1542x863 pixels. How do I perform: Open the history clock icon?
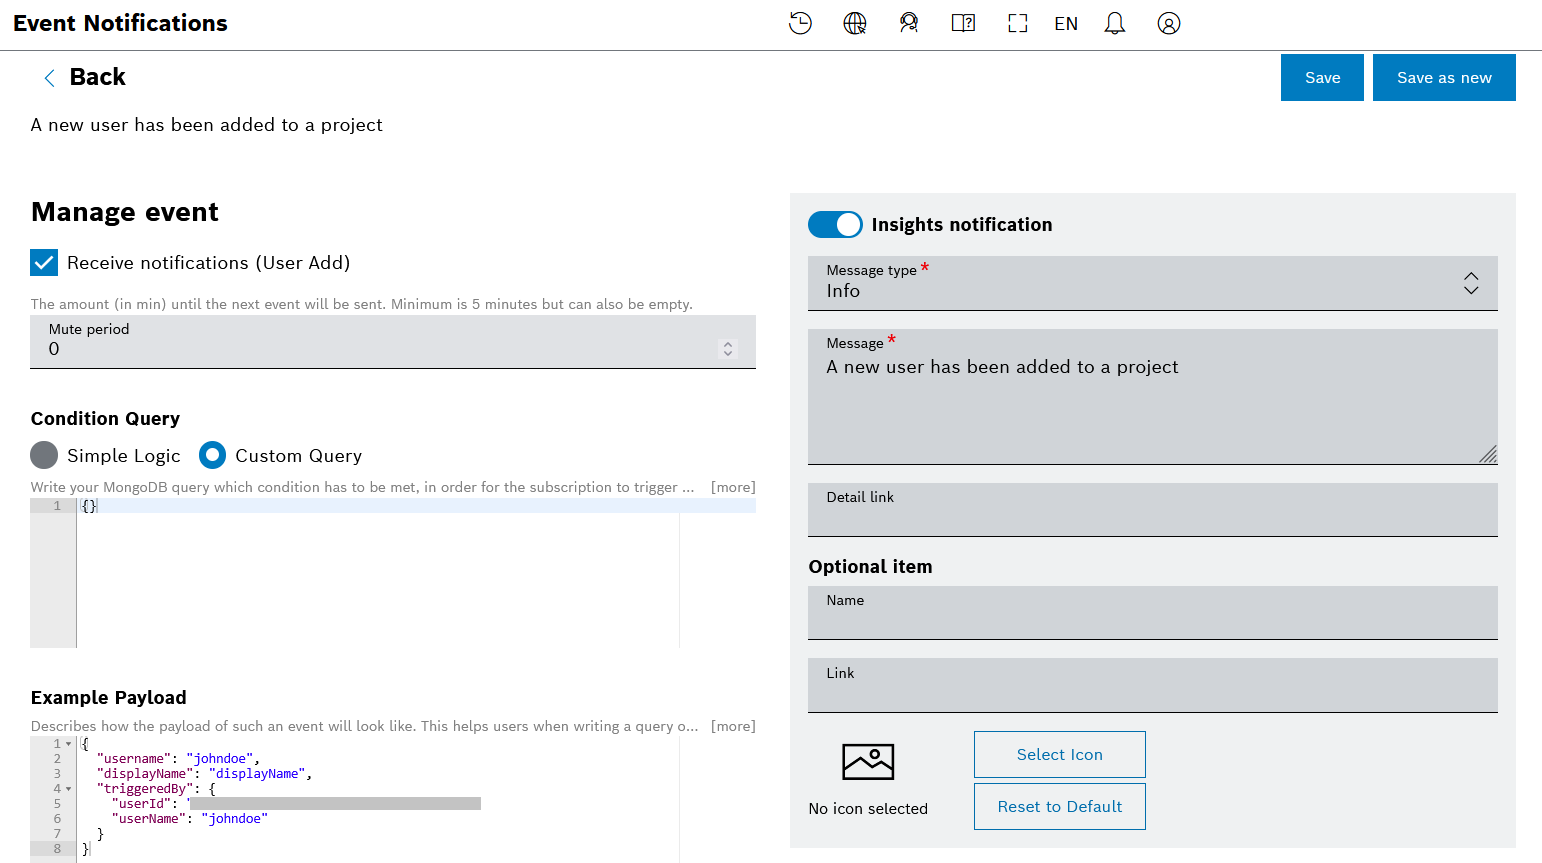[800, 23]
